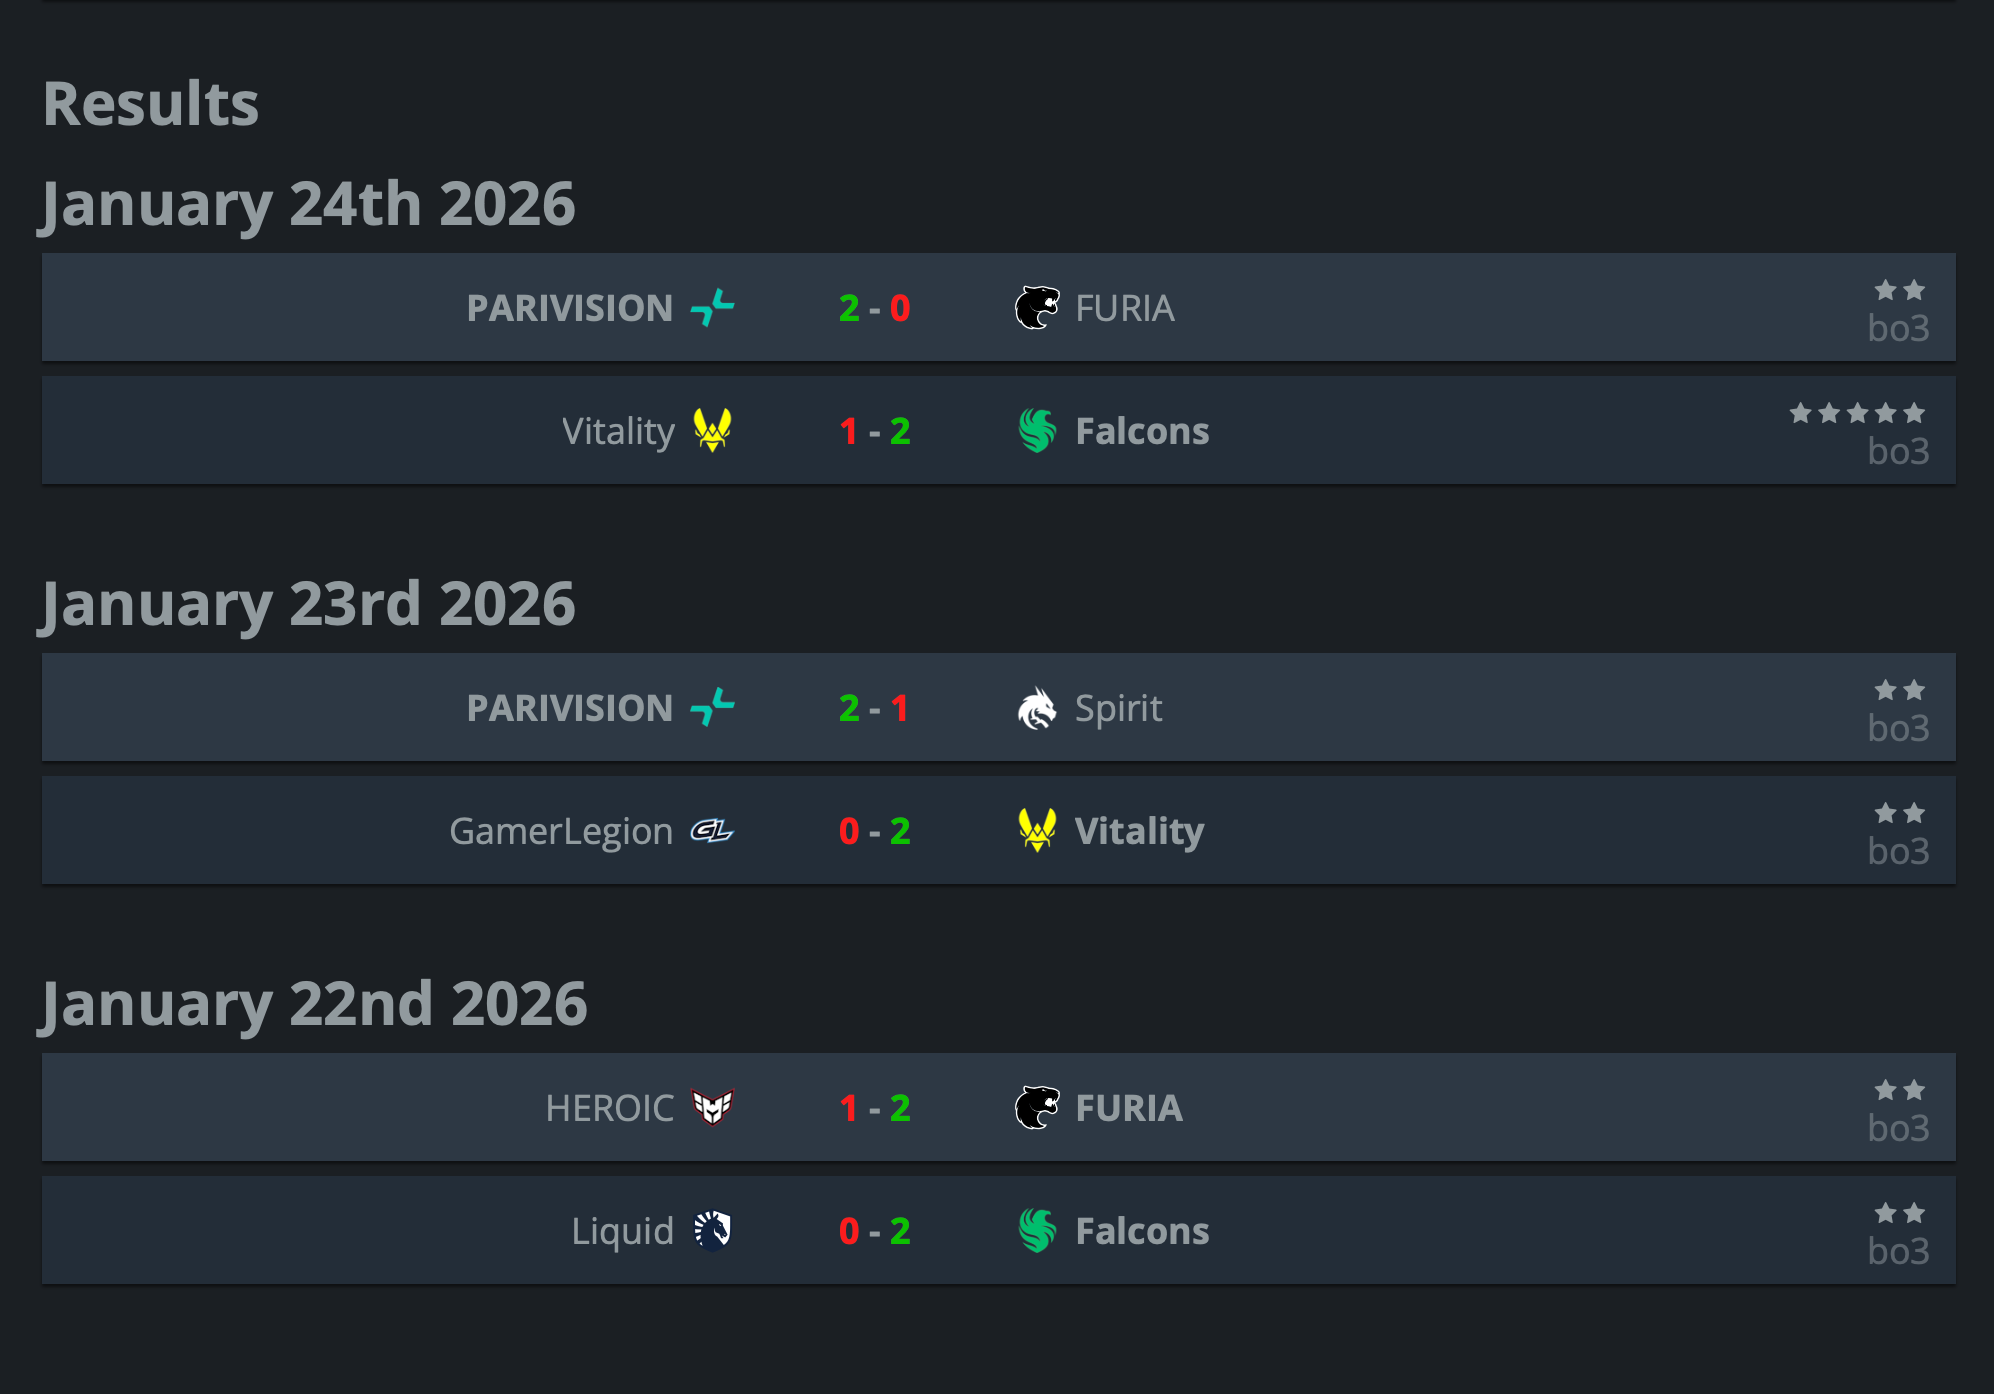Click the Spirit team name
This screenshot has width=1994, height=1394.
click(1118, 708)
